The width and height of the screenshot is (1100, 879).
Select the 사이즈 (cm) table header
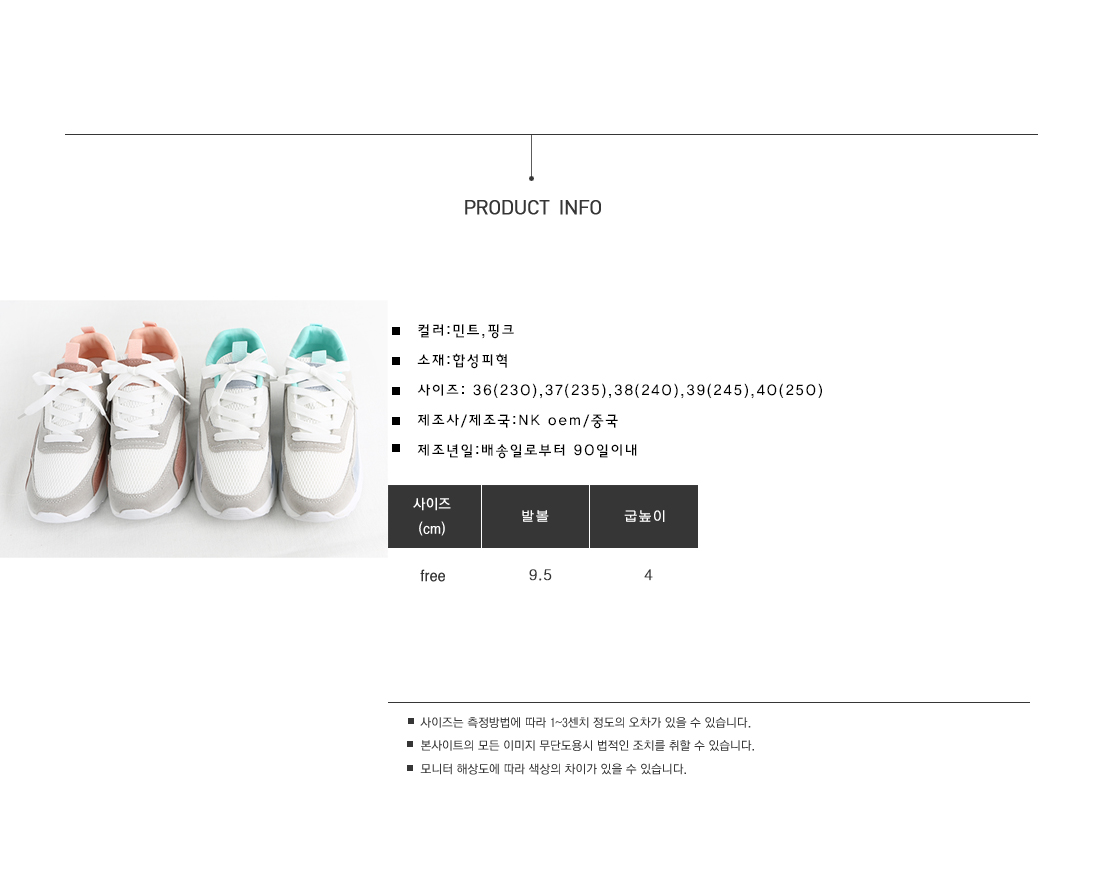point(434,516)
